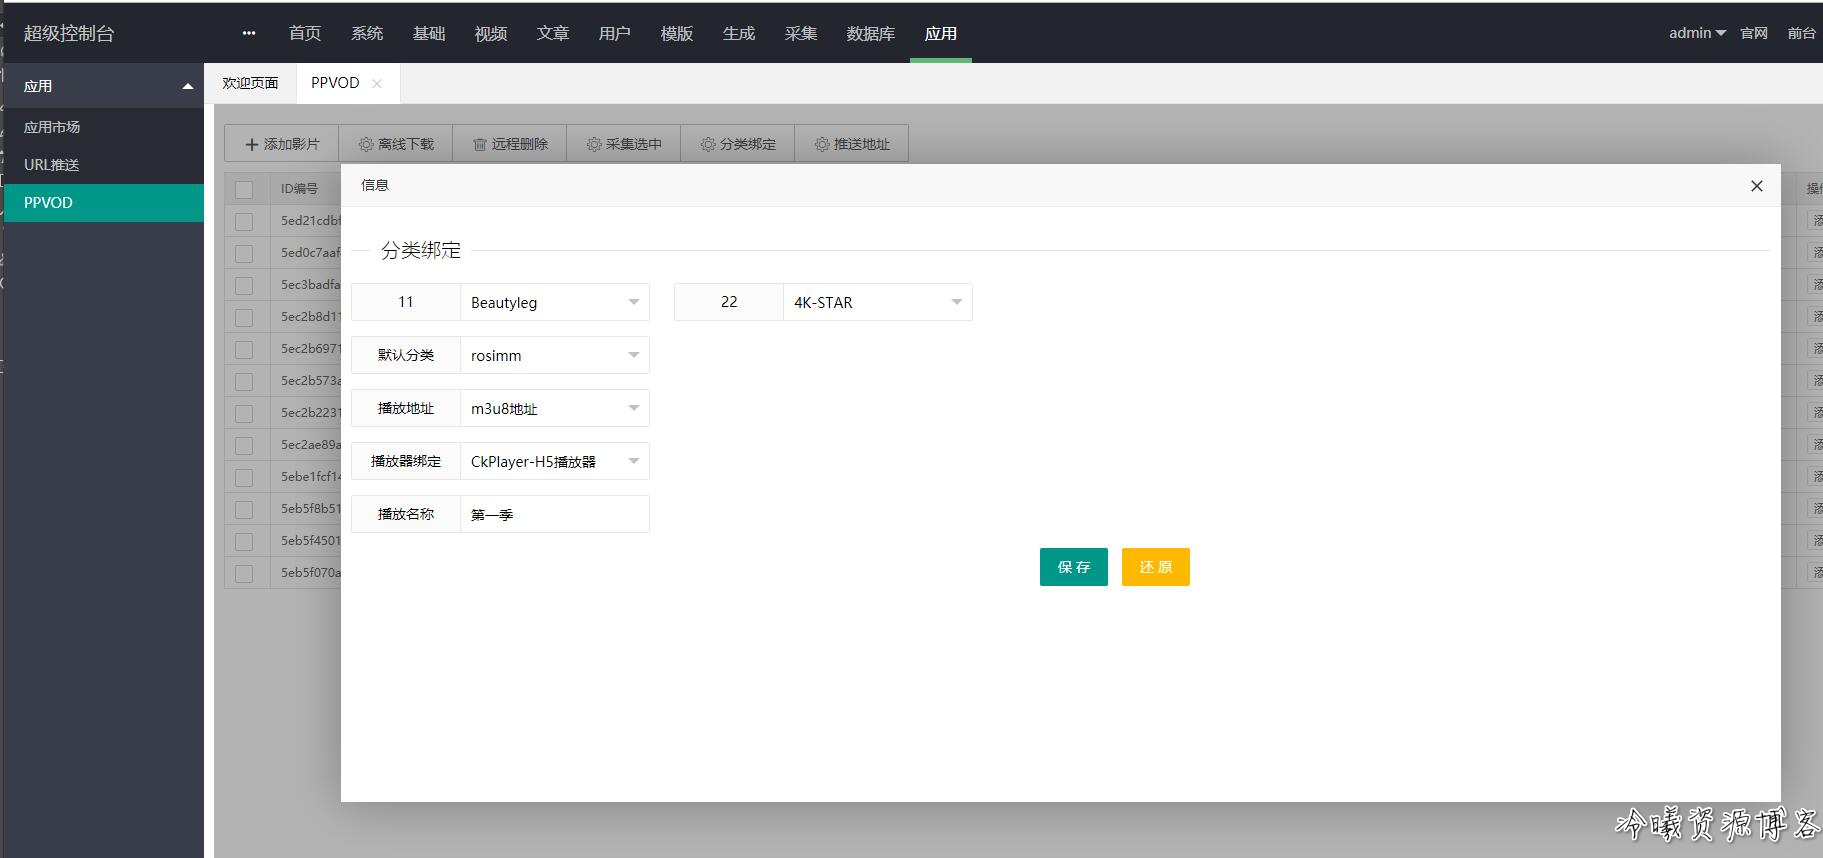
Task: Open the 播放器绑定 CkPlayer-H5播放器 dropdown
Action: pos(555,461)
